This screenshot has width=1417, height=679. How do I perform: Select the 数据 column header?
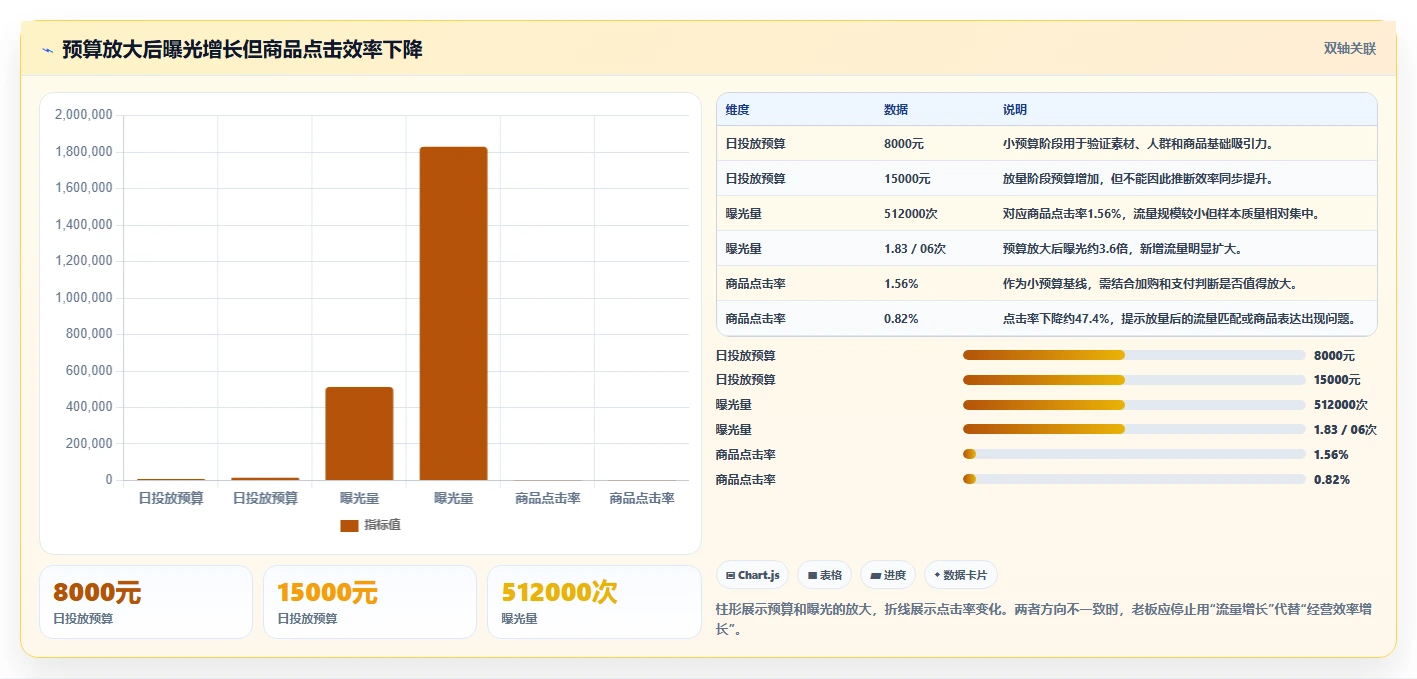[x=896, y=110]
